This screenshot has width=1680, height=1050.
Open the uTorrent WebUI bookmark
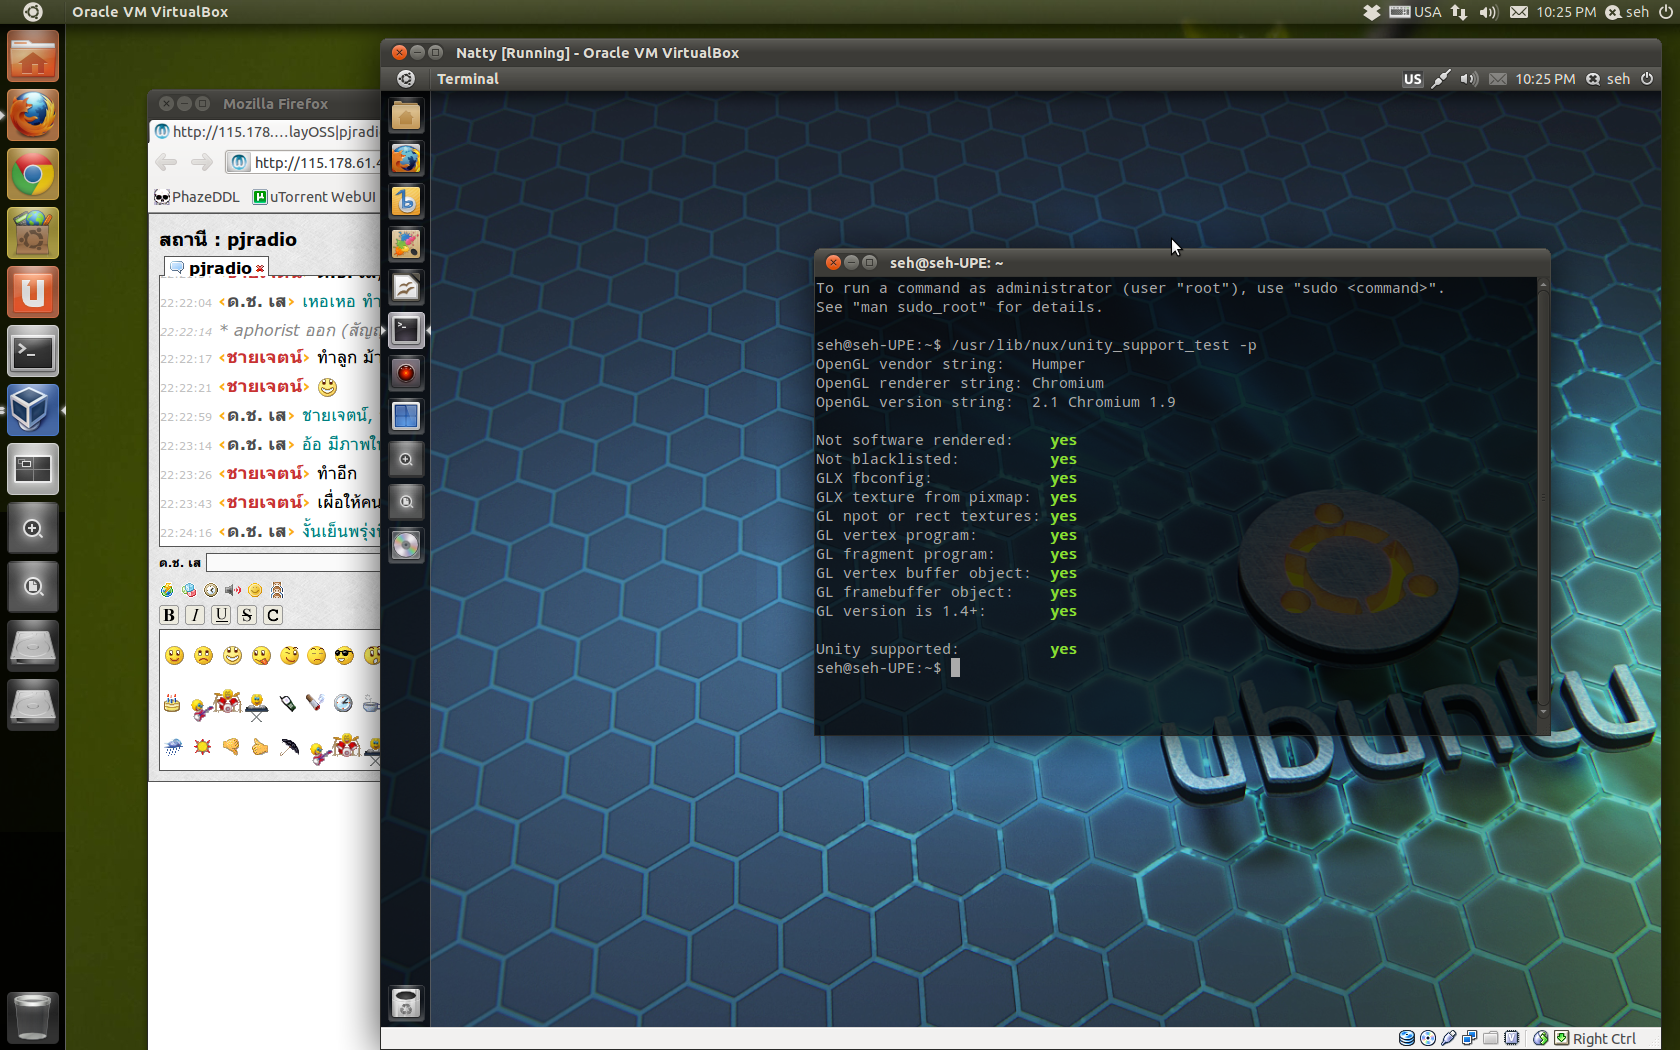click(314, 197)
